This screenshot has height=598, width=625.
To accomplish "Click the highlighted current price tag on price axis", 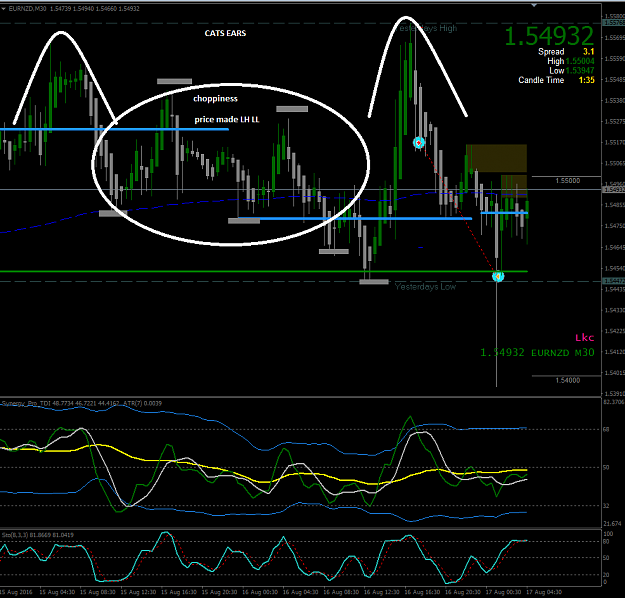I will pos(613,190).
